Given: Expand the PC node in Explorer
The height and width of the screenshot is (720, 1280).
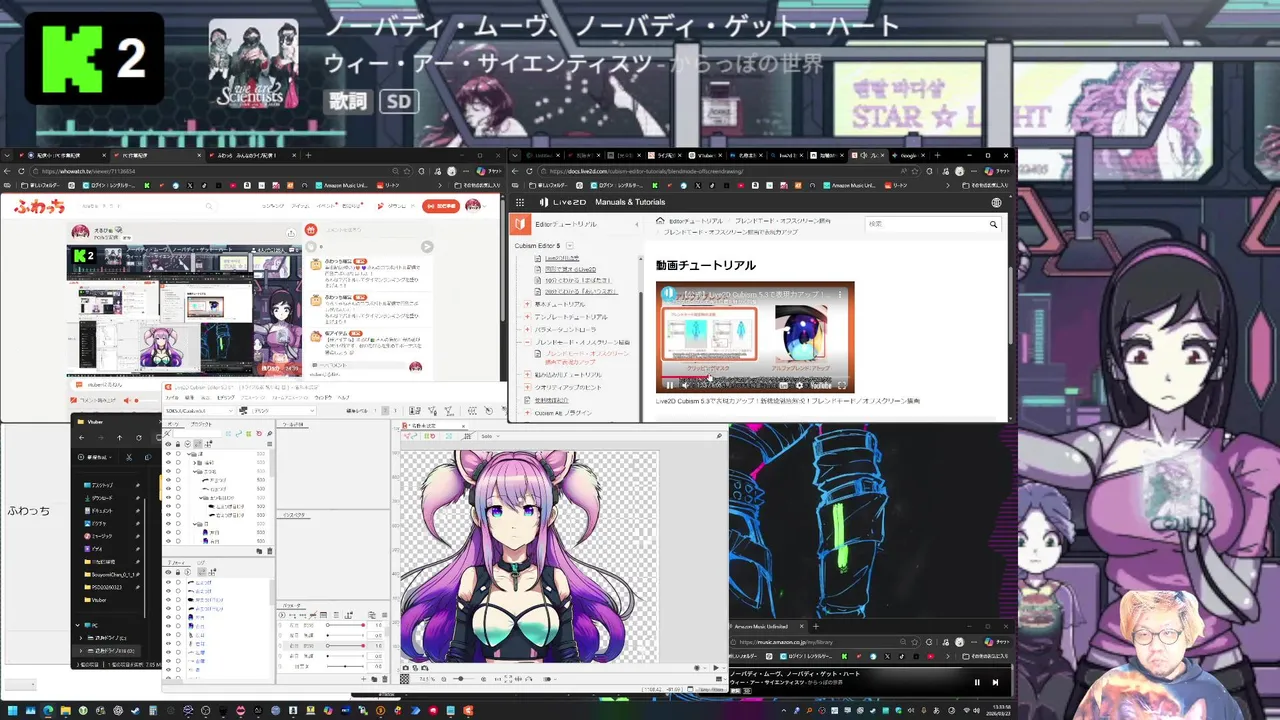Looking at the screenshot, I should pos(78,625).
